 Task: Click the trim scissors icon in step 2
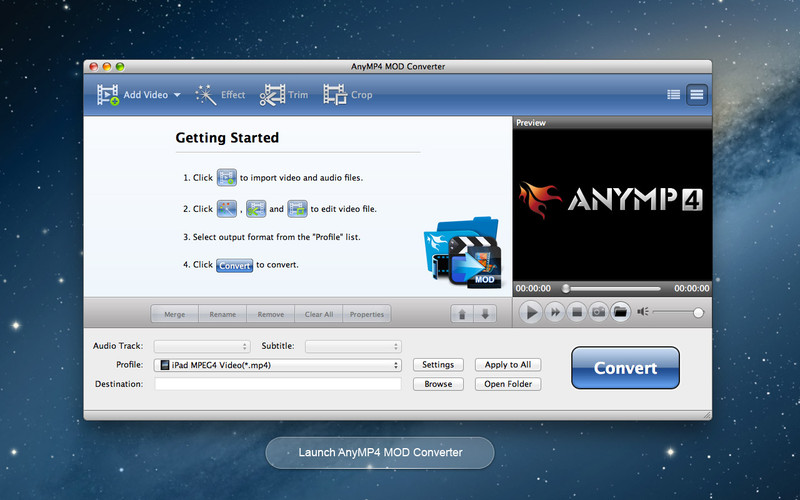(x=256, y=209)
